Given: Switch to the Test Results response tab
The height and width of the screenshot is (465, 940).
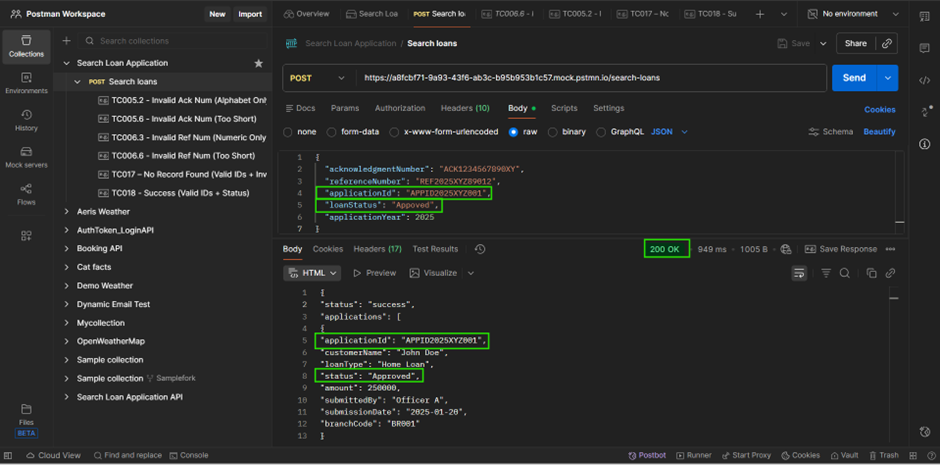Looking at the screenshot, I should (x=435, y=249).
